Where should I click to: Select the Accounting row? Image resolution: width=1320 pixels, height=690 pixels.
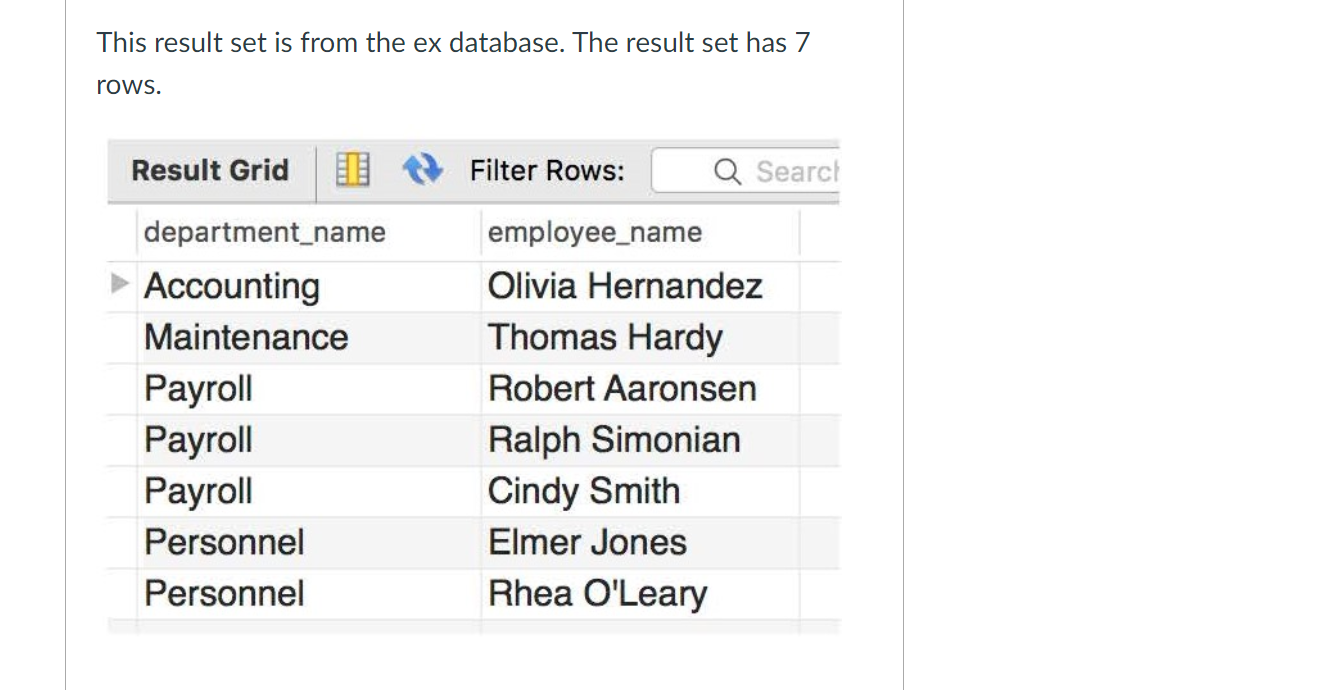(x=232, y=285)
